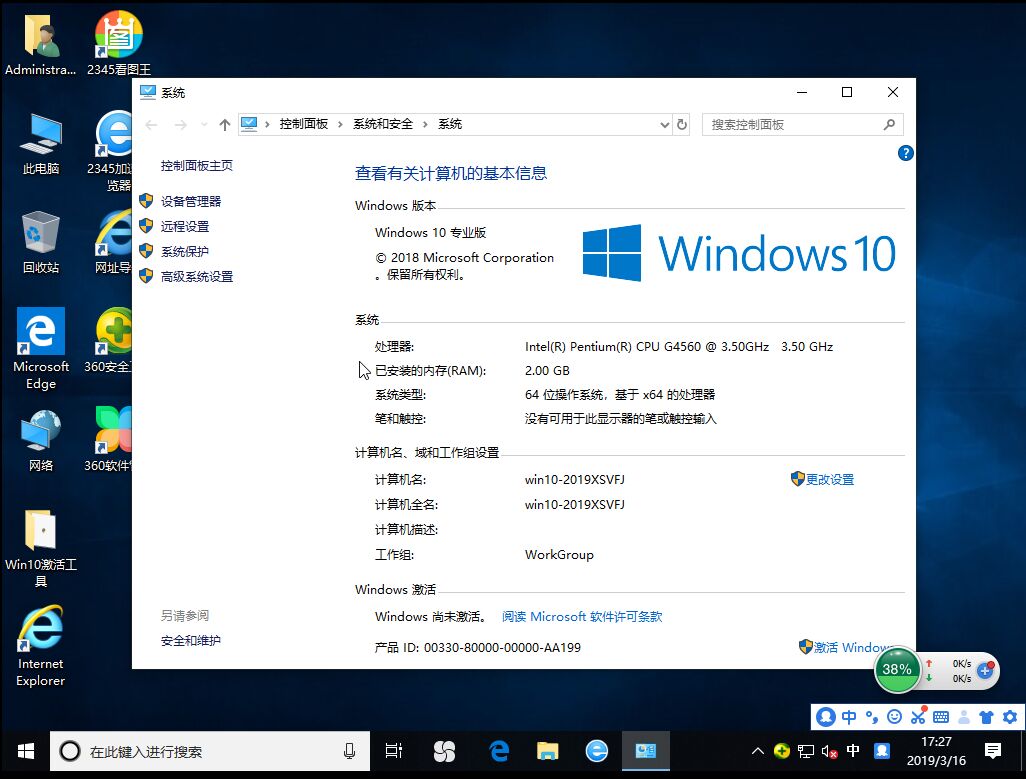Screen dimensions: 1026x779
Task: Click the 系统 breadcrumb item
Action: (450, 124)
